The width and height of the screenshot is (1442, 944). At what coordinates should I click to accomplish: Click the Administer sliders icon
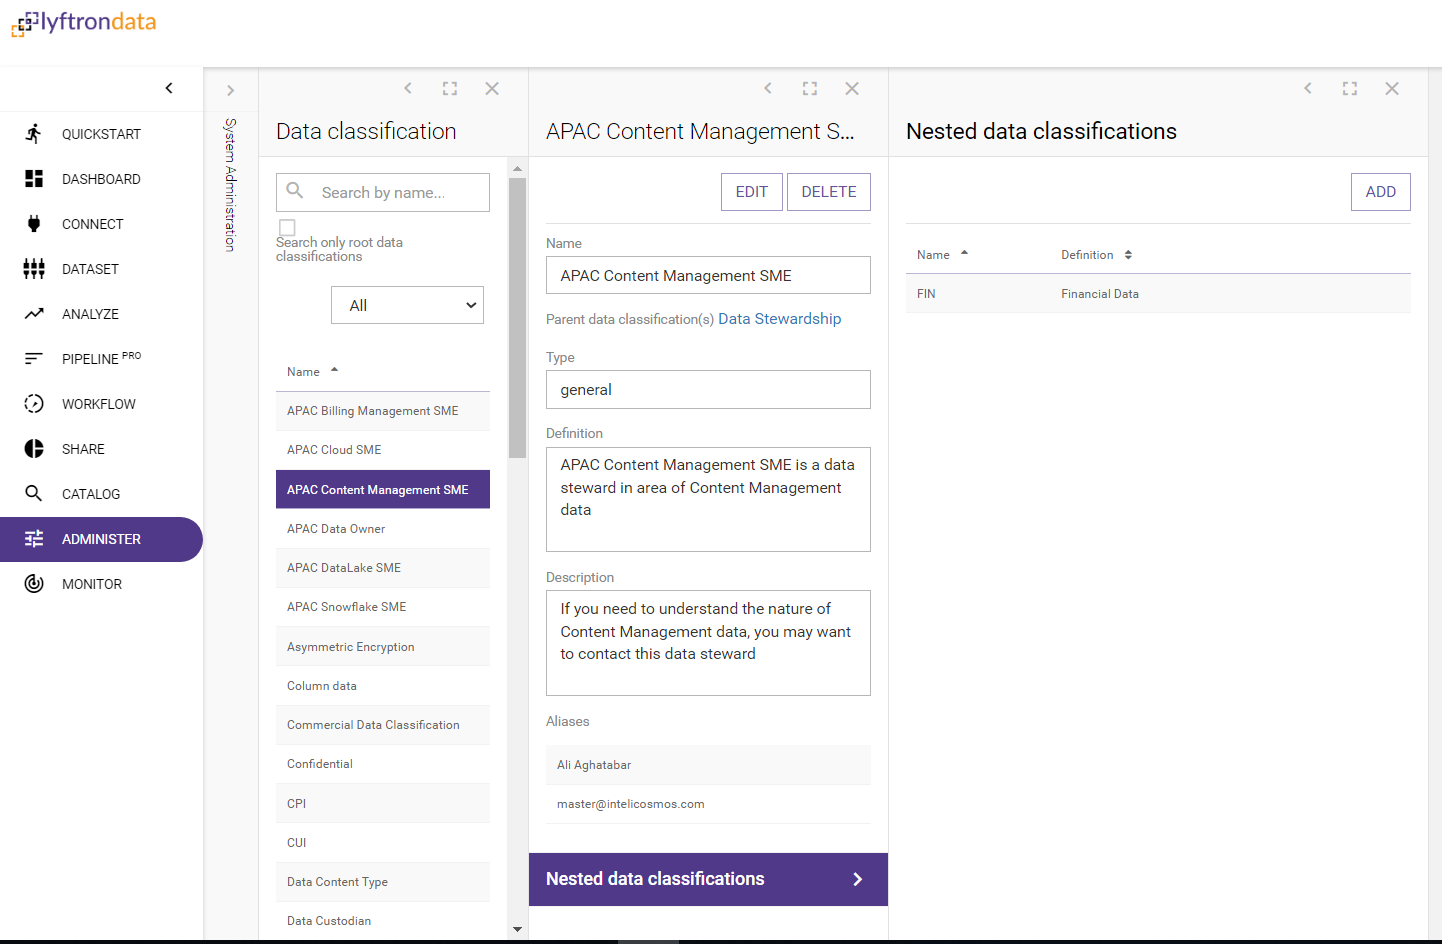tap(34, 539)
